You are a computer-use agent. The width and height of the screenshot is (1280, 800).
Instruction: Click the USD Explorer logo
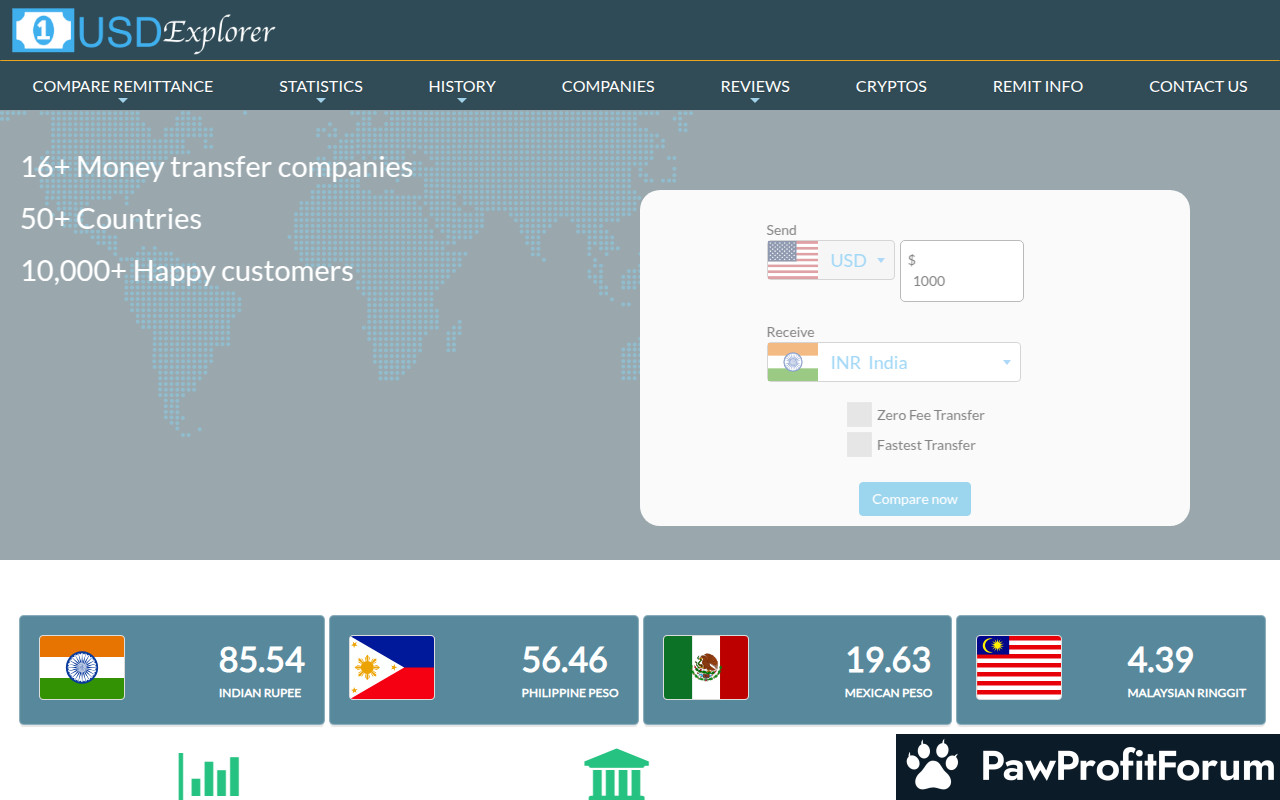point(143,31)
